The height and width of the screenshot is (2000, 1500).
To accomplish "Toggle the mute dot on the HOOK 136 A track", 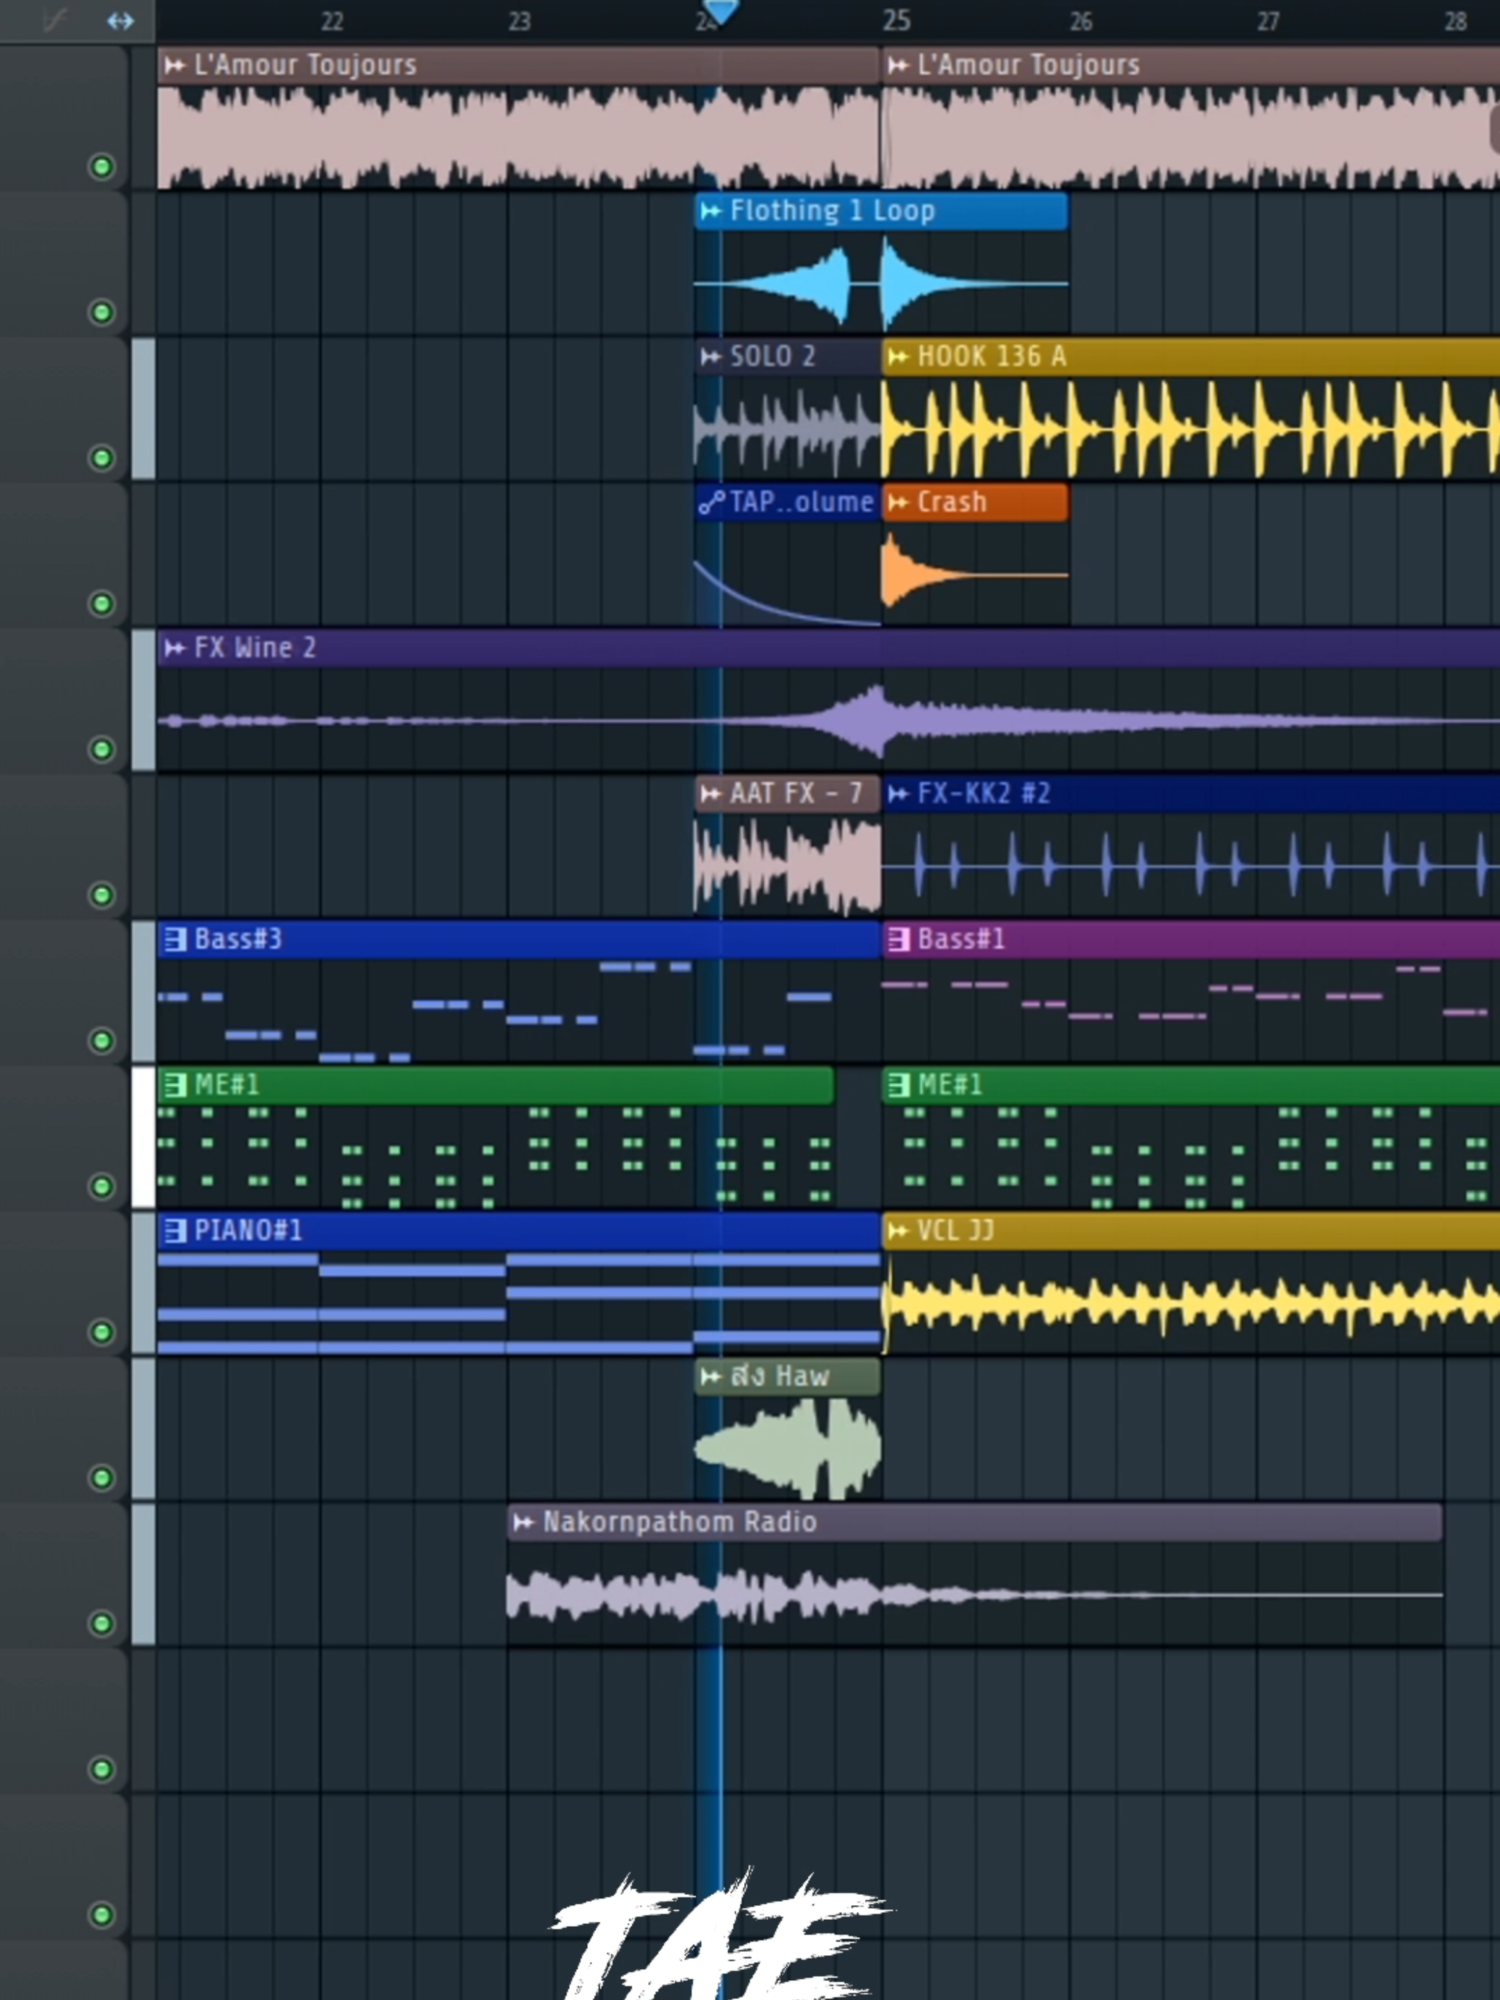I will pos(101,458).
